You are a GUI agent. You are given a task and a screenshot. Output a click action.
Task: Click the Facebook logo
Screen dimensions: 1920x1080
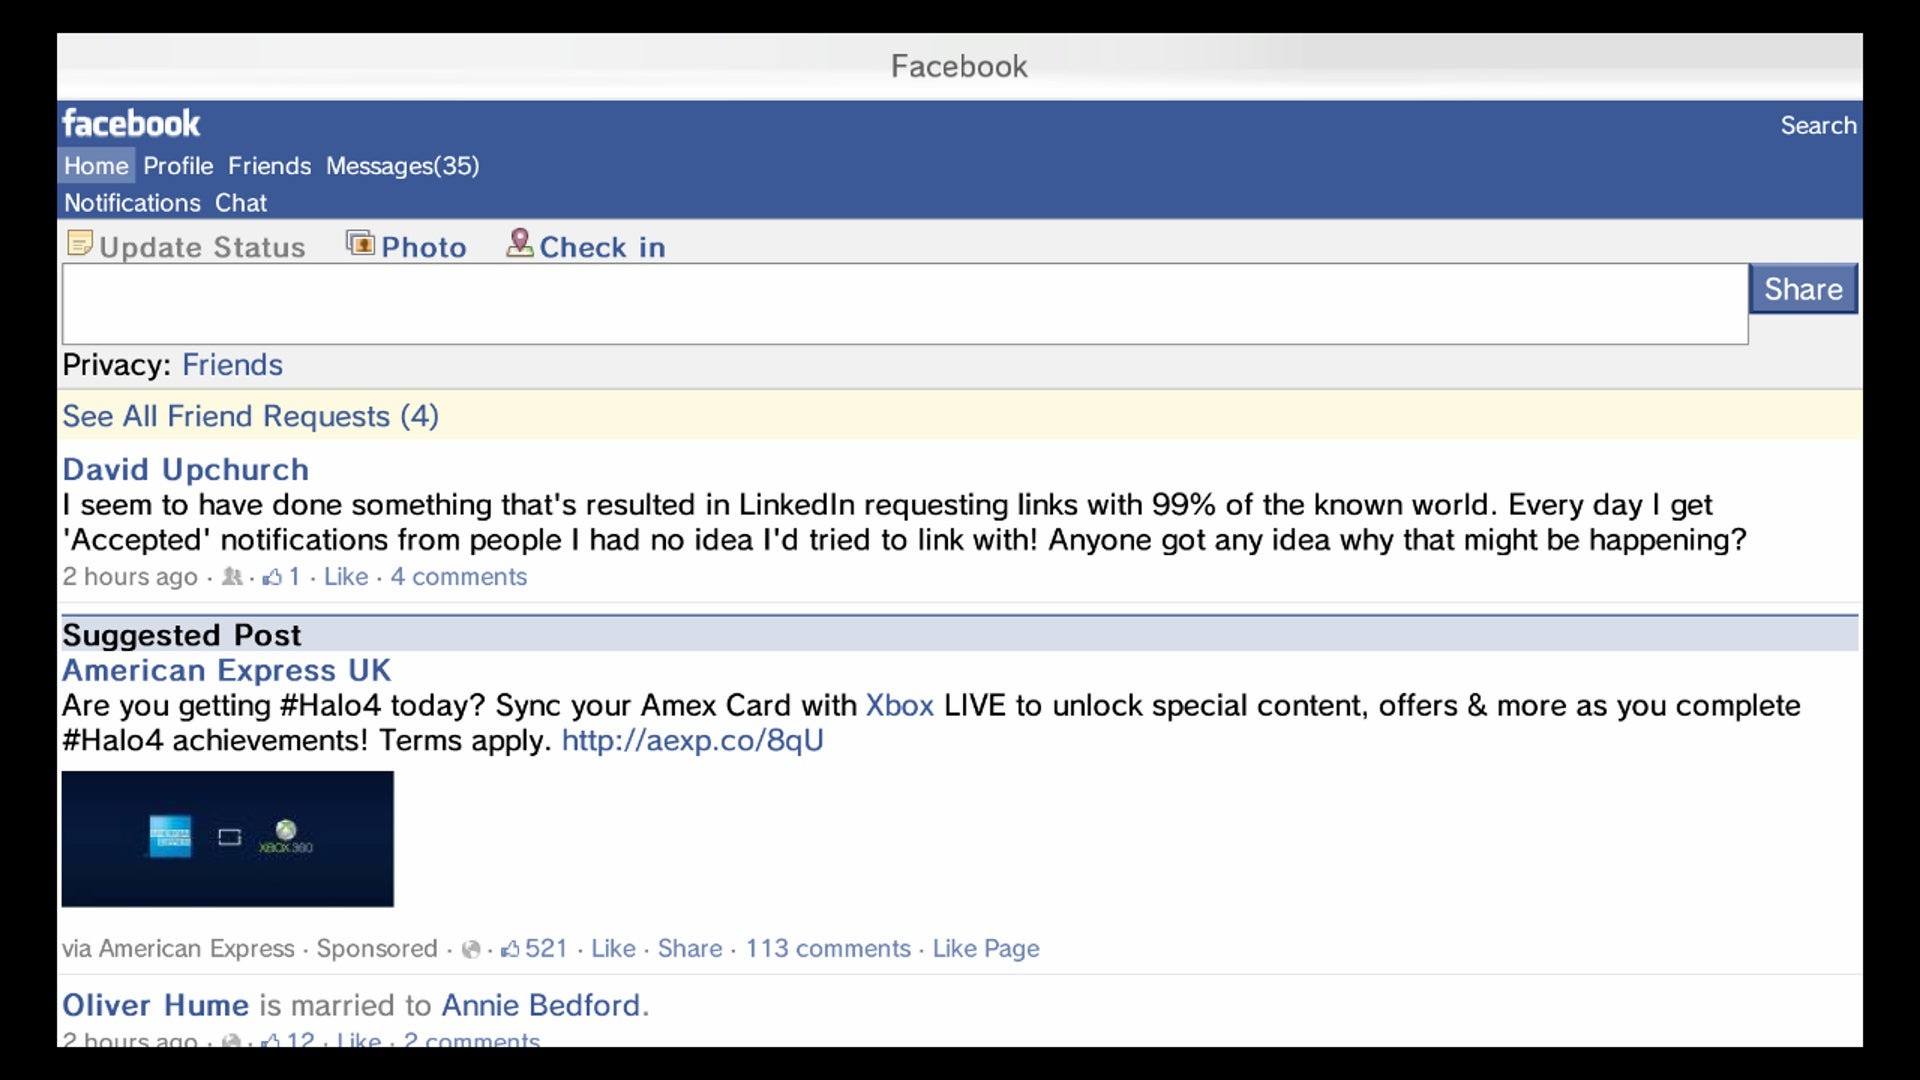(131, 123)
